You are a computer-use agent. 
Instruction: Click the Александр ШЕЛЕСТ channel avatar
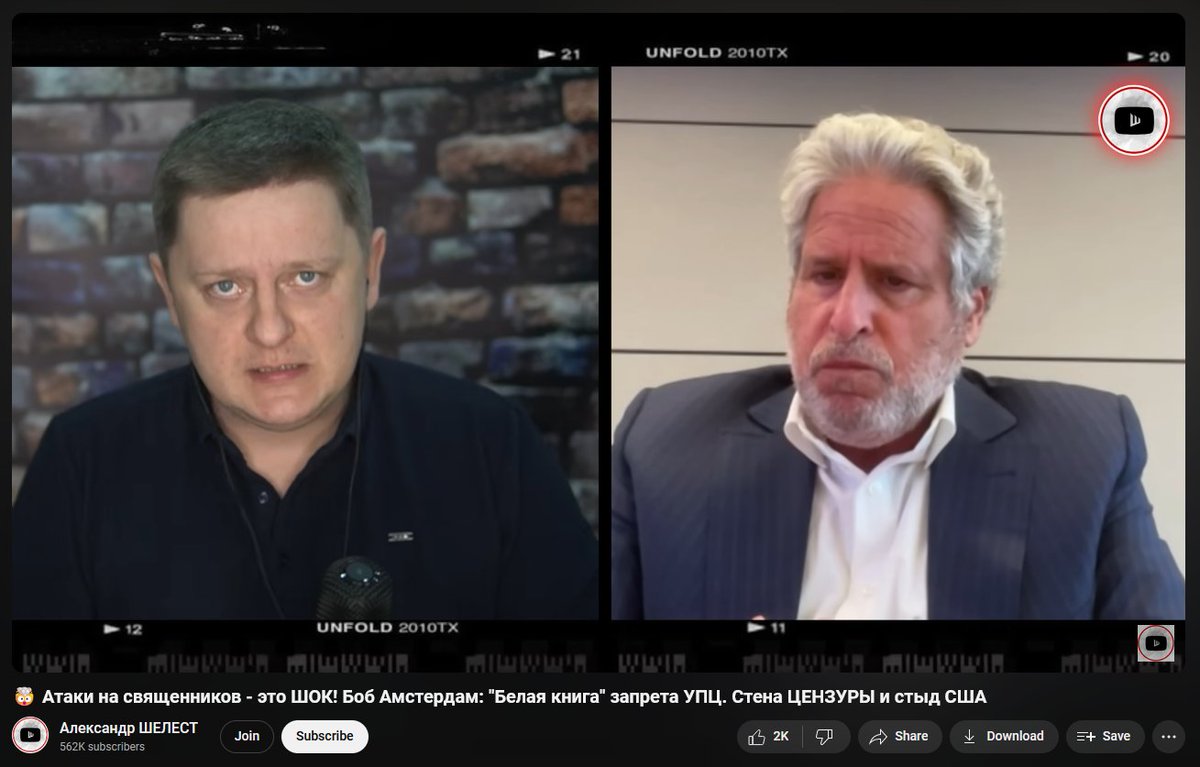(x=31, y=736)
